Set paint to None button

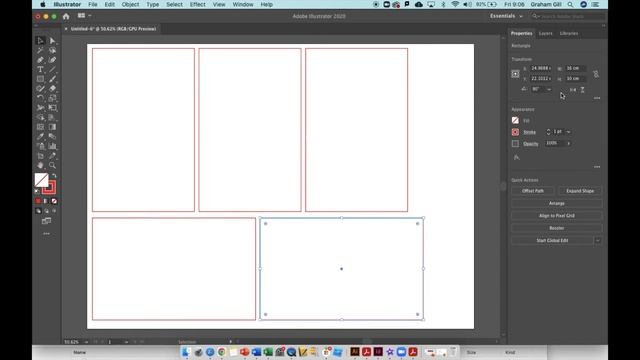[x=54, y=201]
